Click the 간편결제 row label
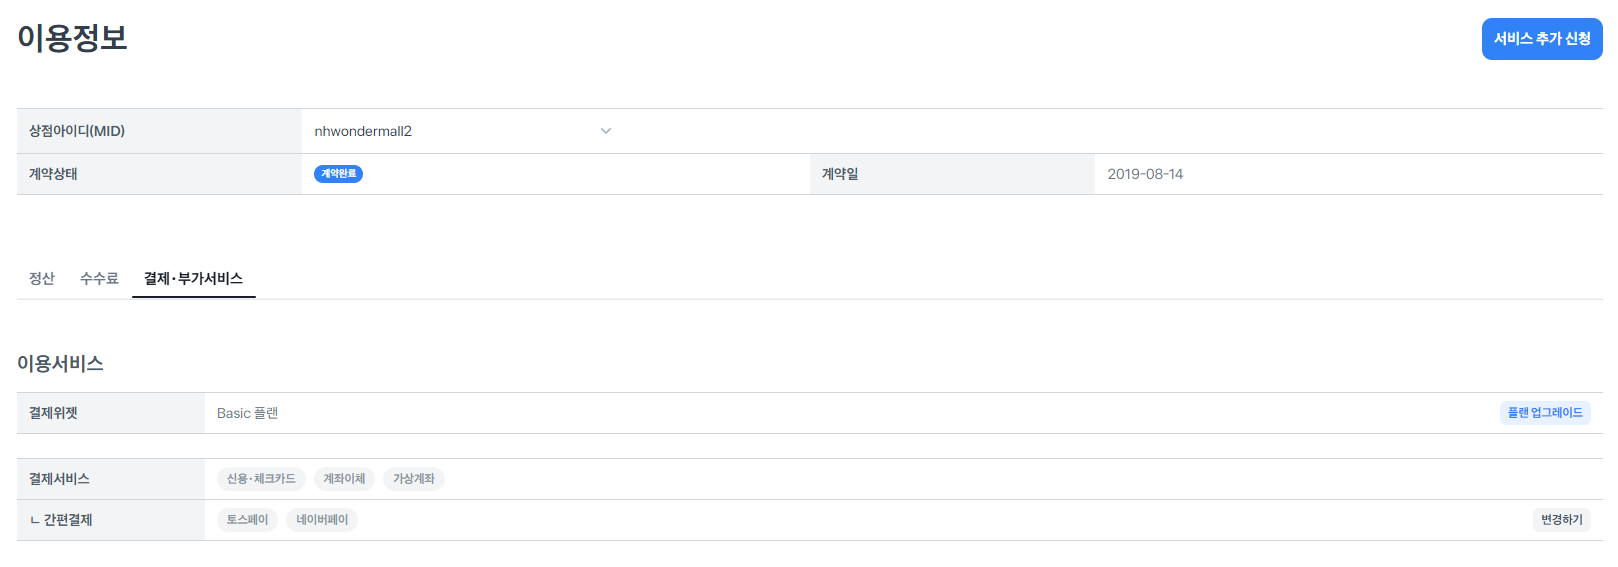1618x567 pixels. [61, 520]
